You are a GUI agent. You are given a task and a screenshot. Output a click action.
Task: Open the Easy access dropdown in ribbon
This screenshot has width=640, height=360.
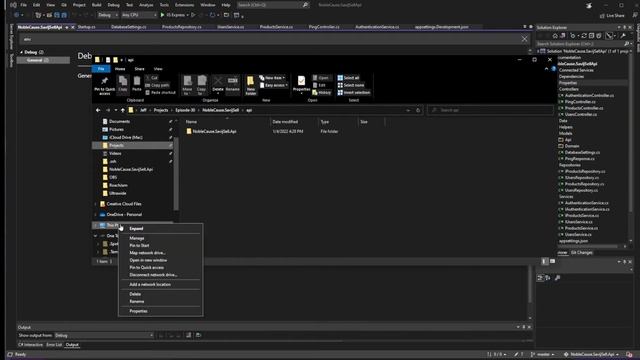(x=273, y=85)
